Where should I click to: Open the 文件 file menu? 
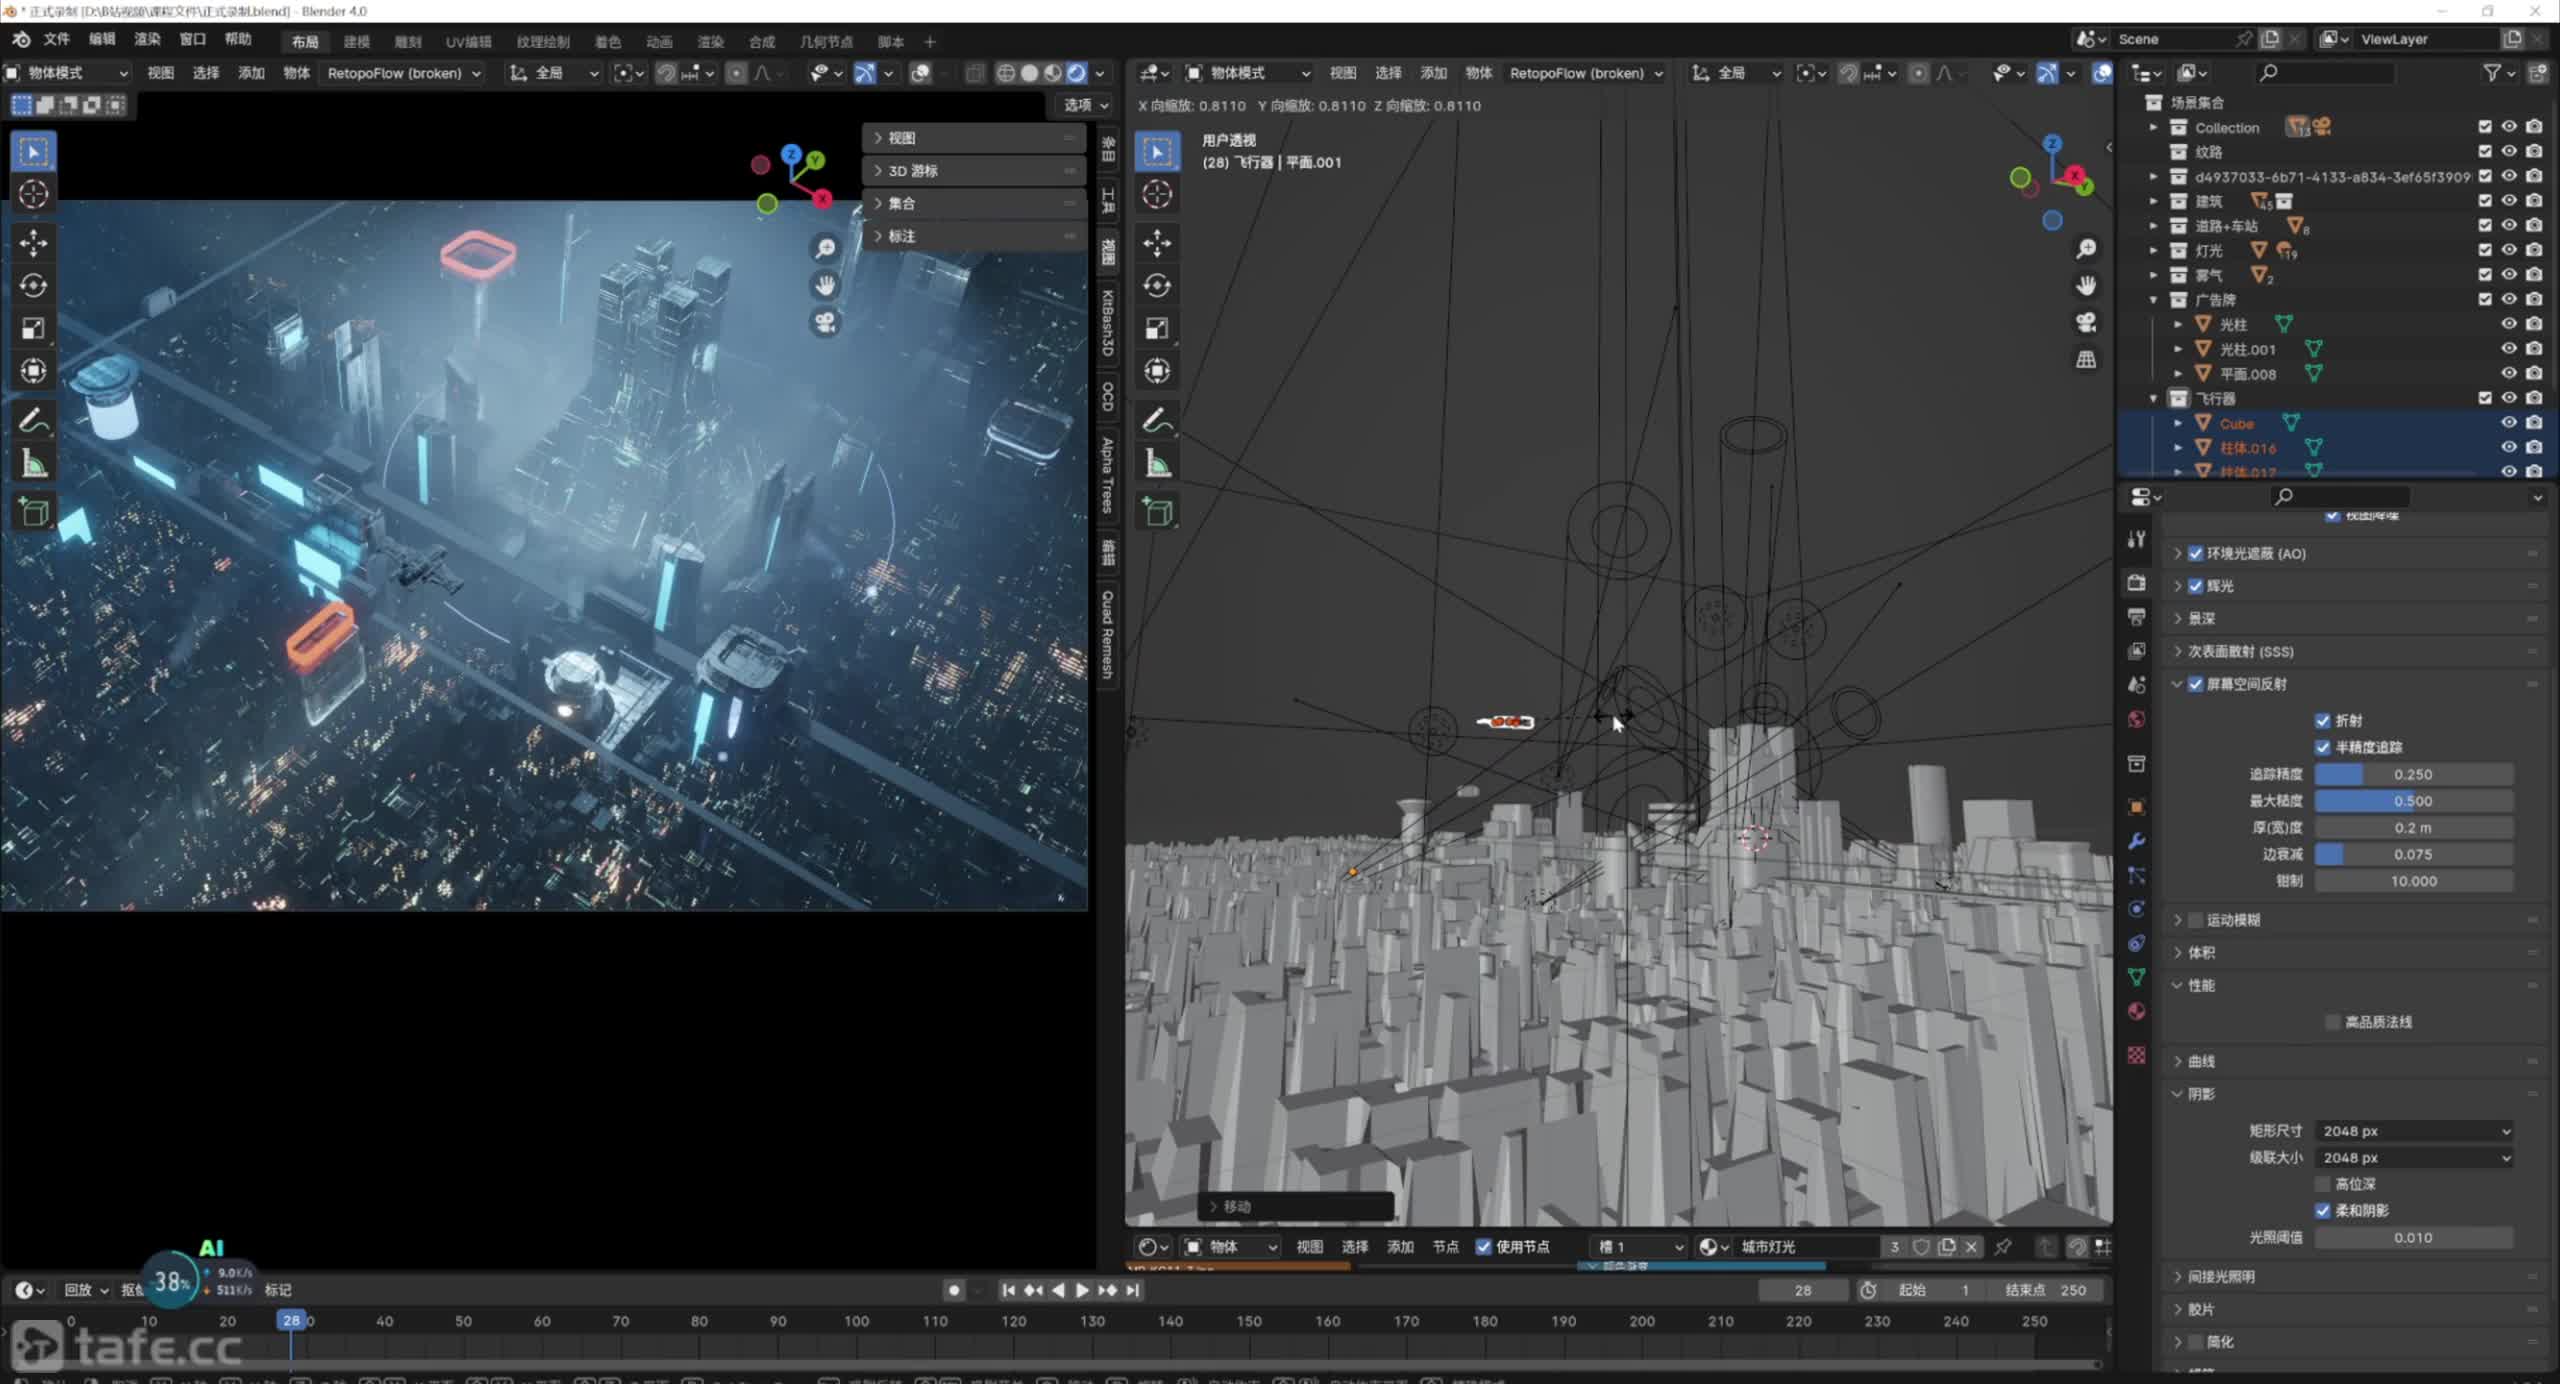pyautogui.click(x=56, y=40)
